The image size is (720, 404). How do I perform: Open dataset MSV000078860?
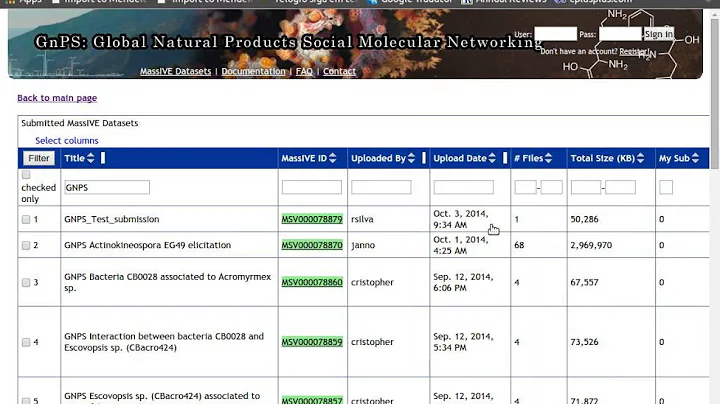[x=312, y=282]
